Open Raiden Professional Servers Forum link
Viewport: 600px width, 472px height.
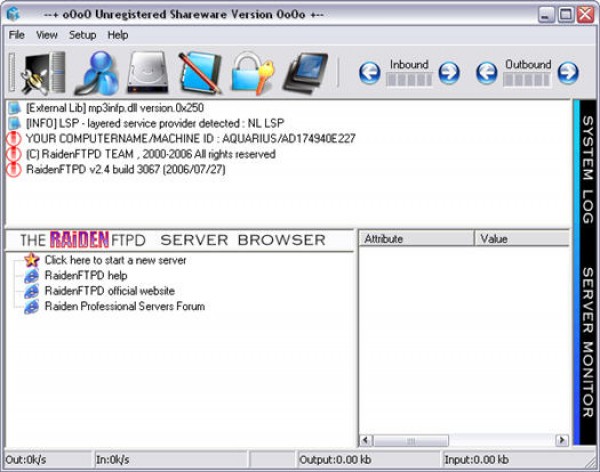[x=124, y=306]
